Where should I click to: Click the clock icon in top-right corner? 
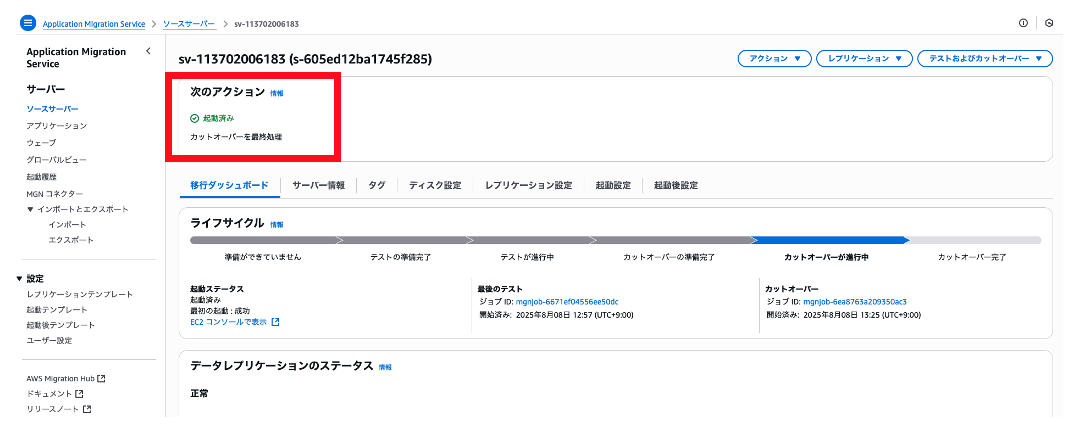pos(1049,23)
